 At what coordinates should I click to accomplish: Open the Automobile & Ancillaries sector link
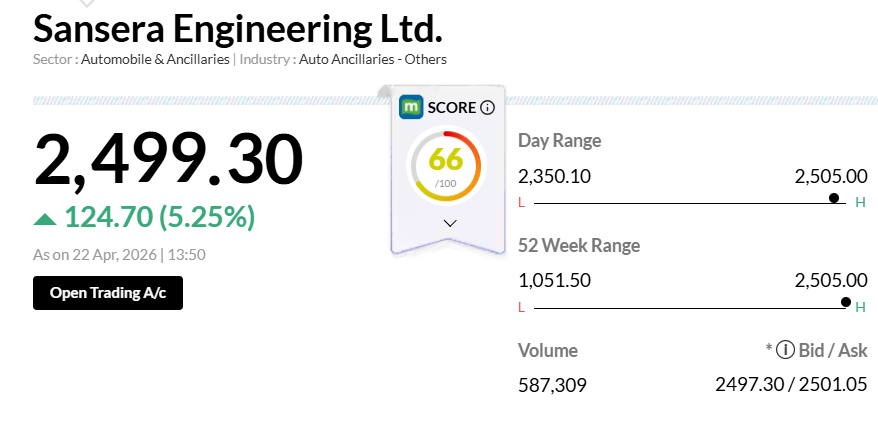click(x=155, y=59)
